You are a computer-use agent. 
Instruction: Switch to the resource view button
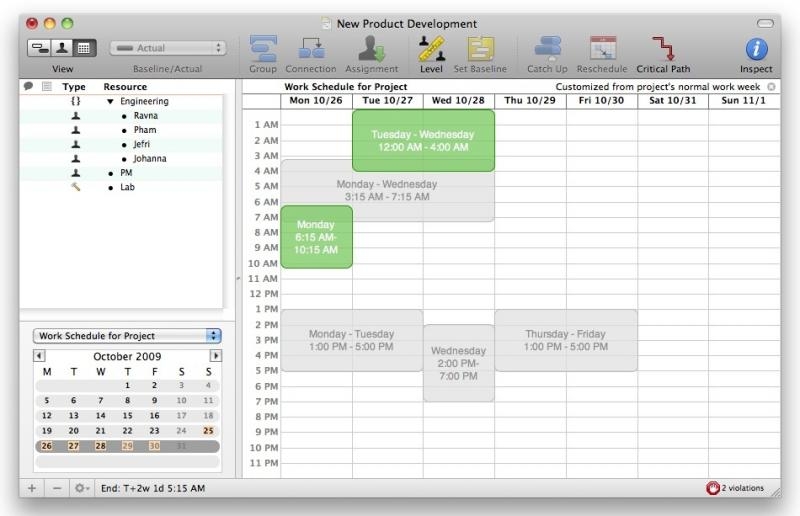(62, 48)
